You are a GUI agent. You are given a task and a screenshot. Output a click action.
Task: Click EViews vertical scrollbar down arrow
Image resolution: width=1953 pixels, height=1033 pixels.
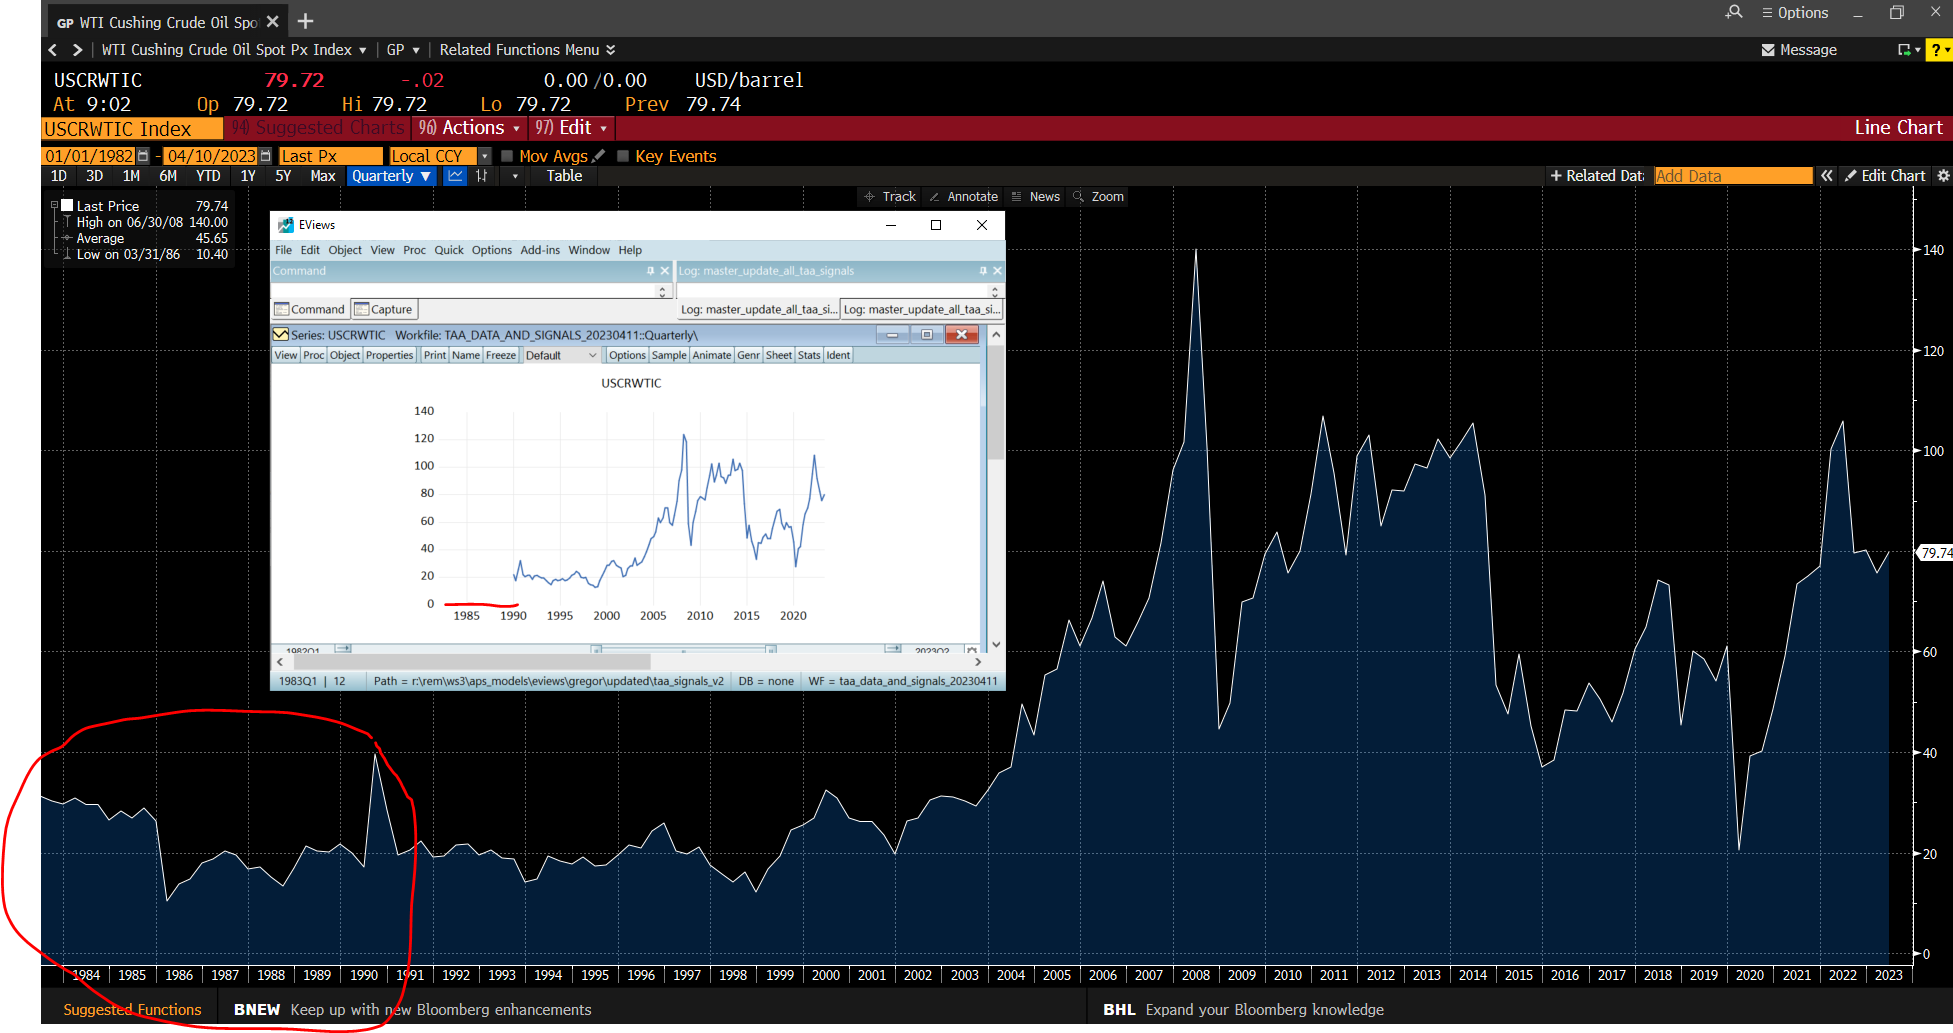[995, 645]
